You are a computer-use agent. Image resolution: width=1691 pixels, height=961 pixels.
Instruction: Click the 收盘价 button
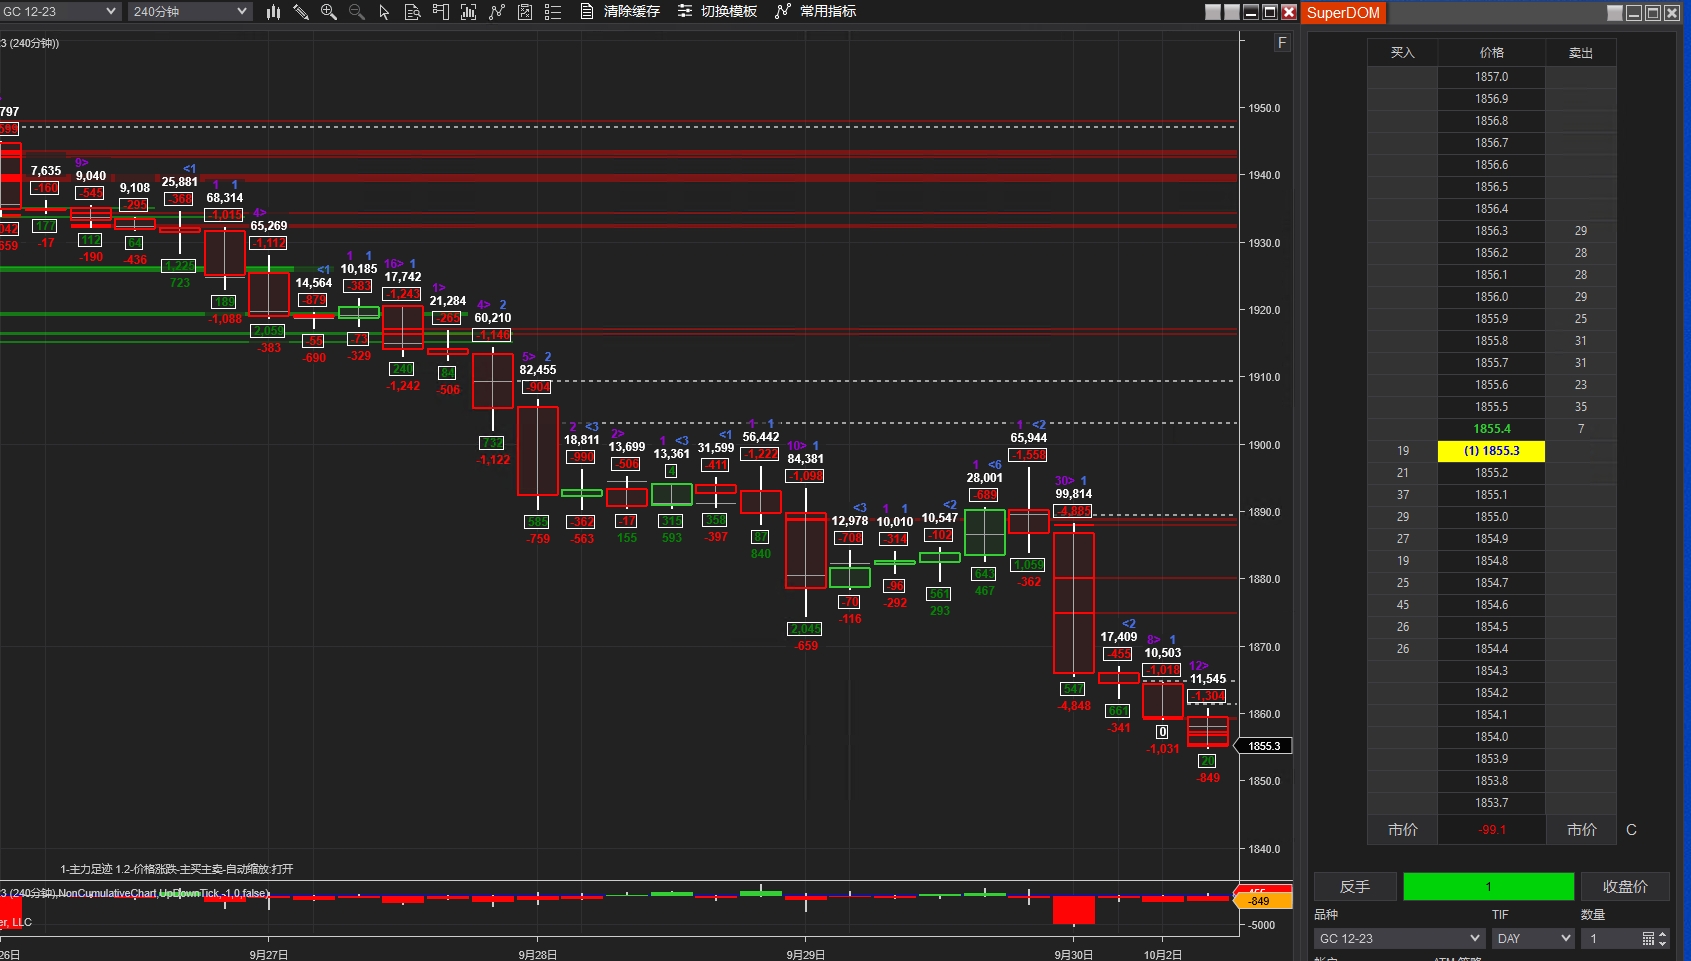[1625, 886]
